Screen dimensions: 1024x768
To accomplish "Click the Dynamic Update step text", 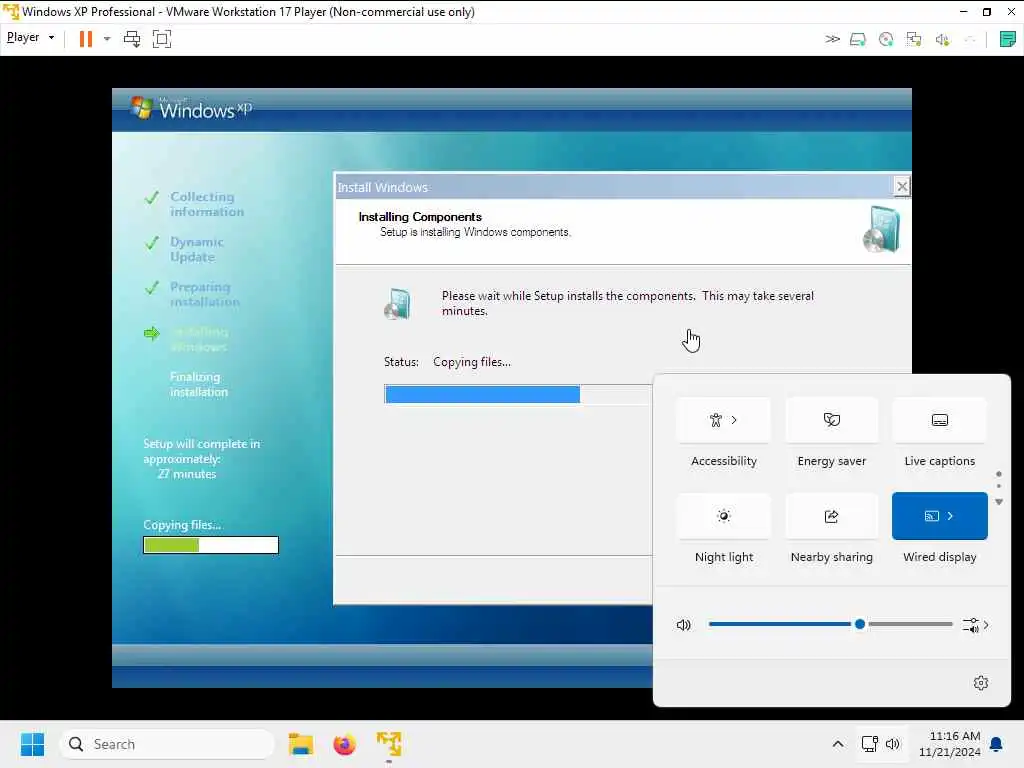I will [197, 249].
